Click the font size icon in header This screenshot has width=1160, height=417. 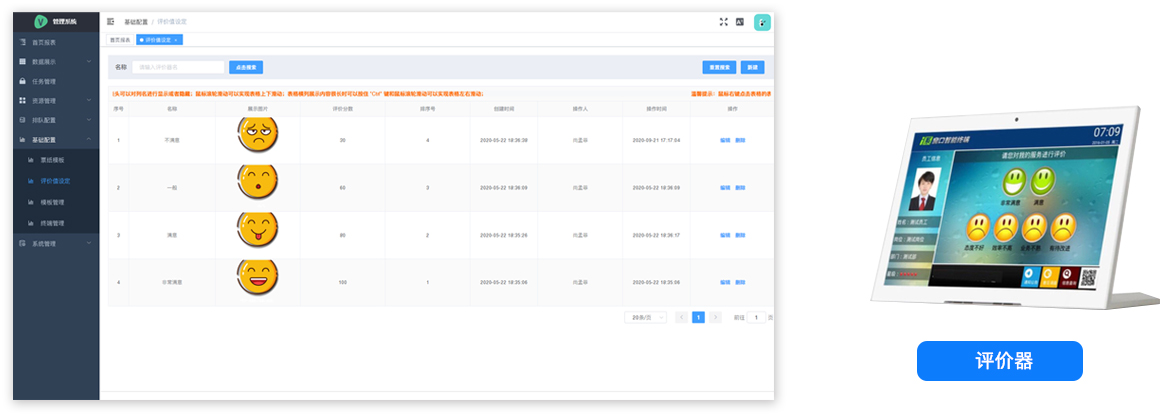point(740,21)
